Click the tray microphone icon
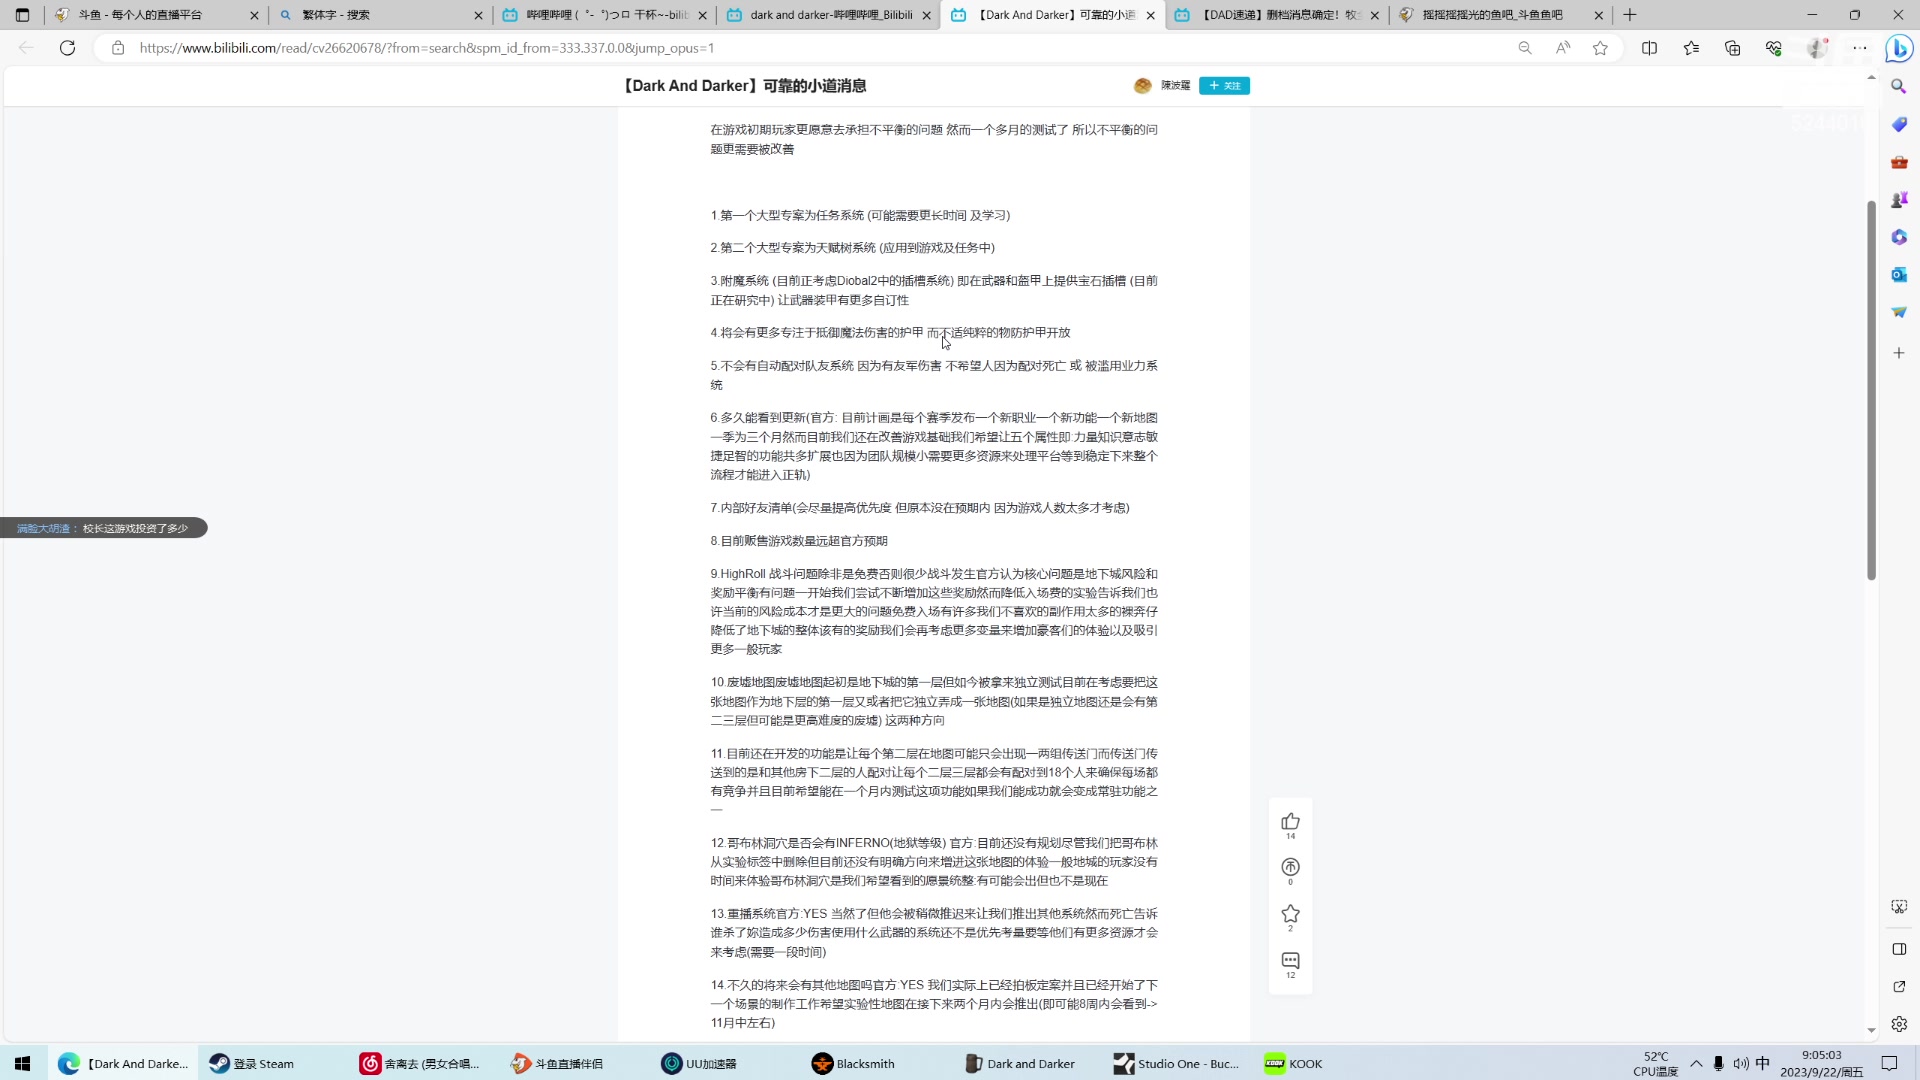The height and width of the screenshot is (1080, 1920). [1718, 1064]
